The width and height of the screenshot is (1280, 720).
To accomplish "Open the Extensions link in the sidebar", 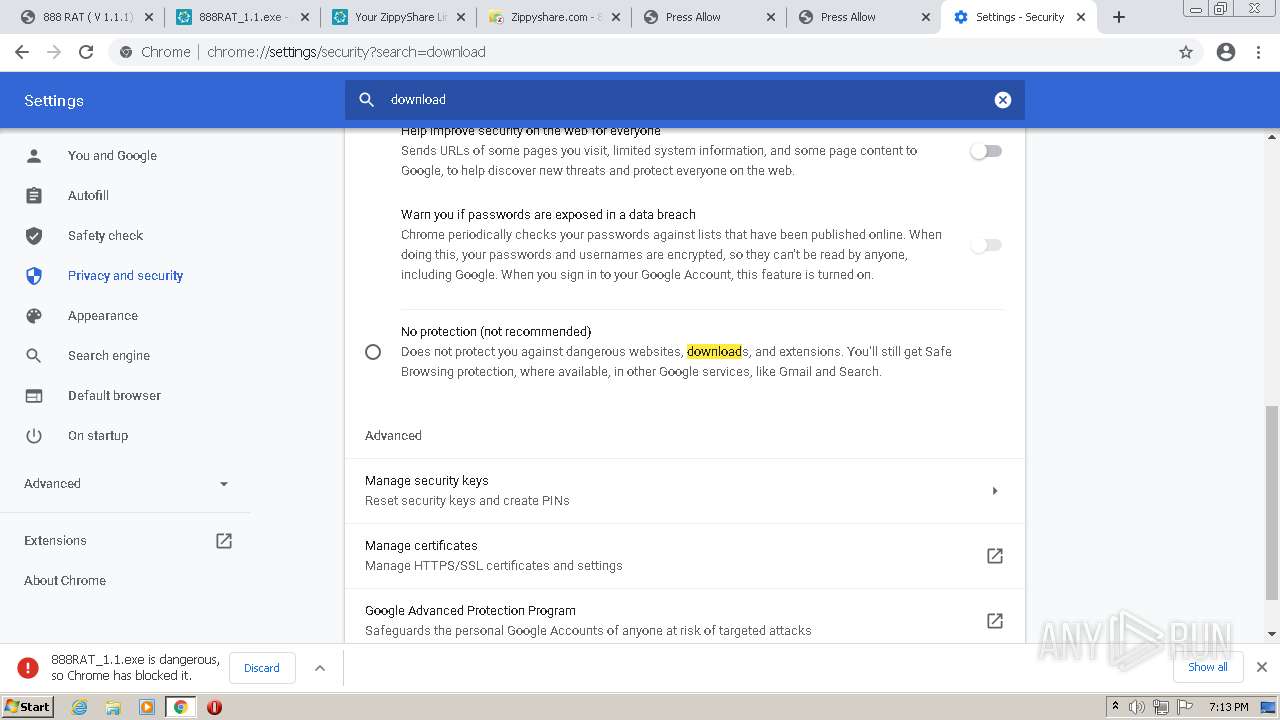I will pos(55,541).
